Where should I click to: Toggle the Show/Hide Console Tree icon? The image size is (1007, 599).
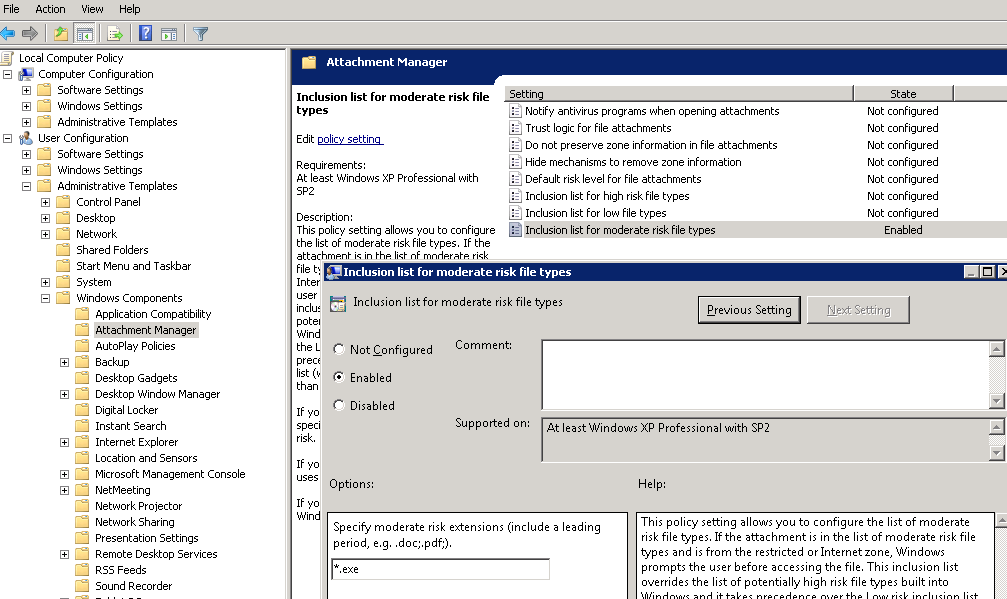tap(85, 34)
